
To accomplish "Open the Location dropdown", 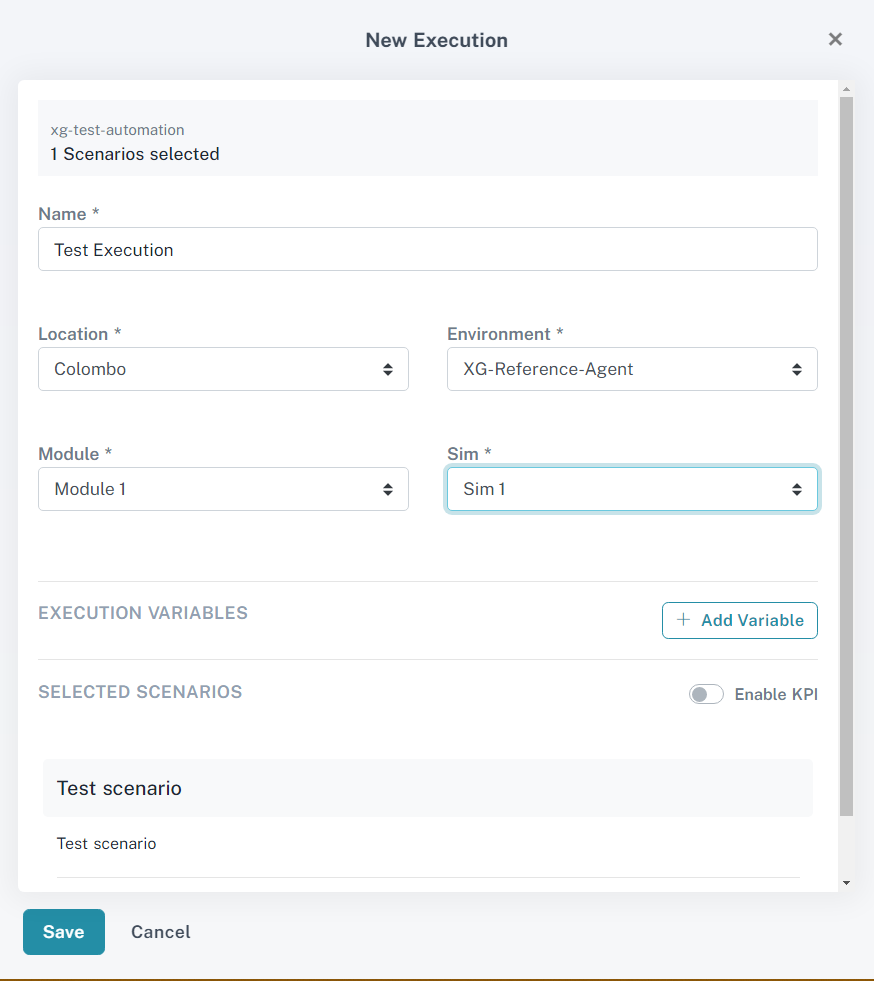I will pyautogui.click(x=222, y=369).
